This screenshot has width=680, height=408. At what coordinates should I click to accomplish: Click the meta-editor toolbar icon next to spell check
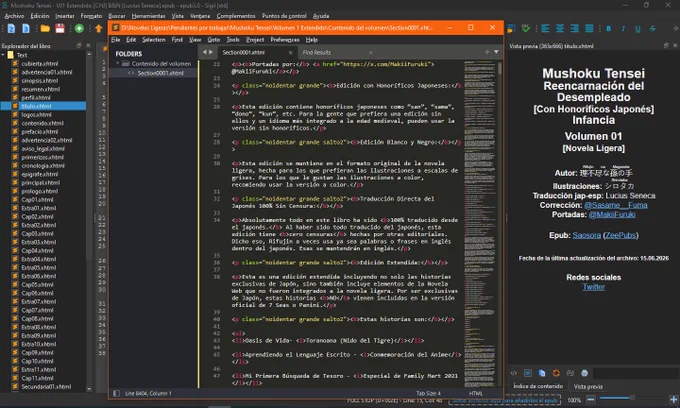point(511,29)
